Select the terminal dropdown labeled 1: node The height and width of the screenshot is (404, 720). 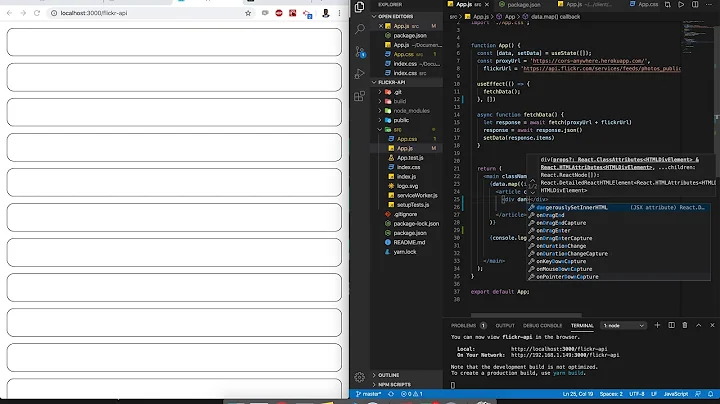point(623,325)
